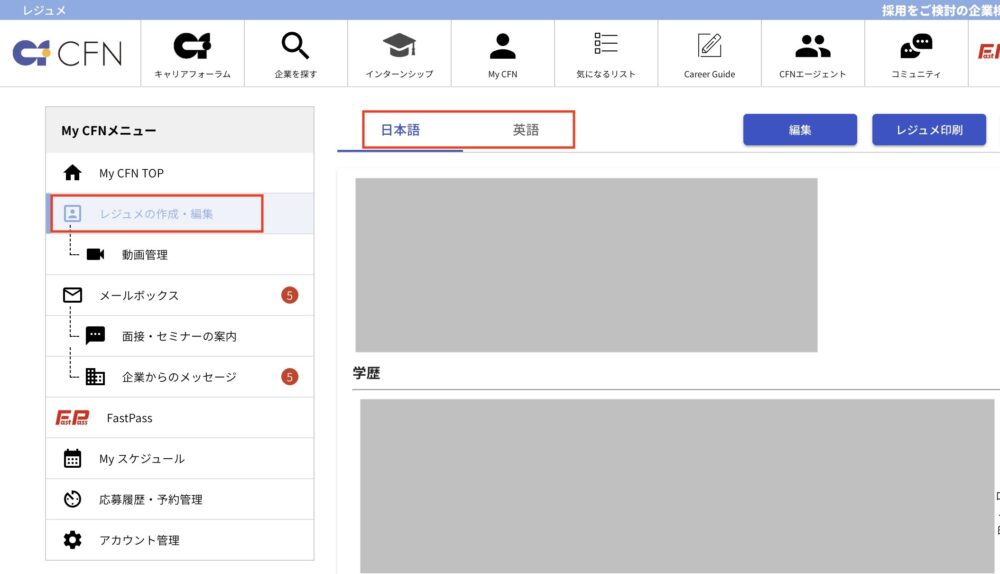Open アカウント管理 with the gear icon
1000x574 pixels.
coord(139,540)
